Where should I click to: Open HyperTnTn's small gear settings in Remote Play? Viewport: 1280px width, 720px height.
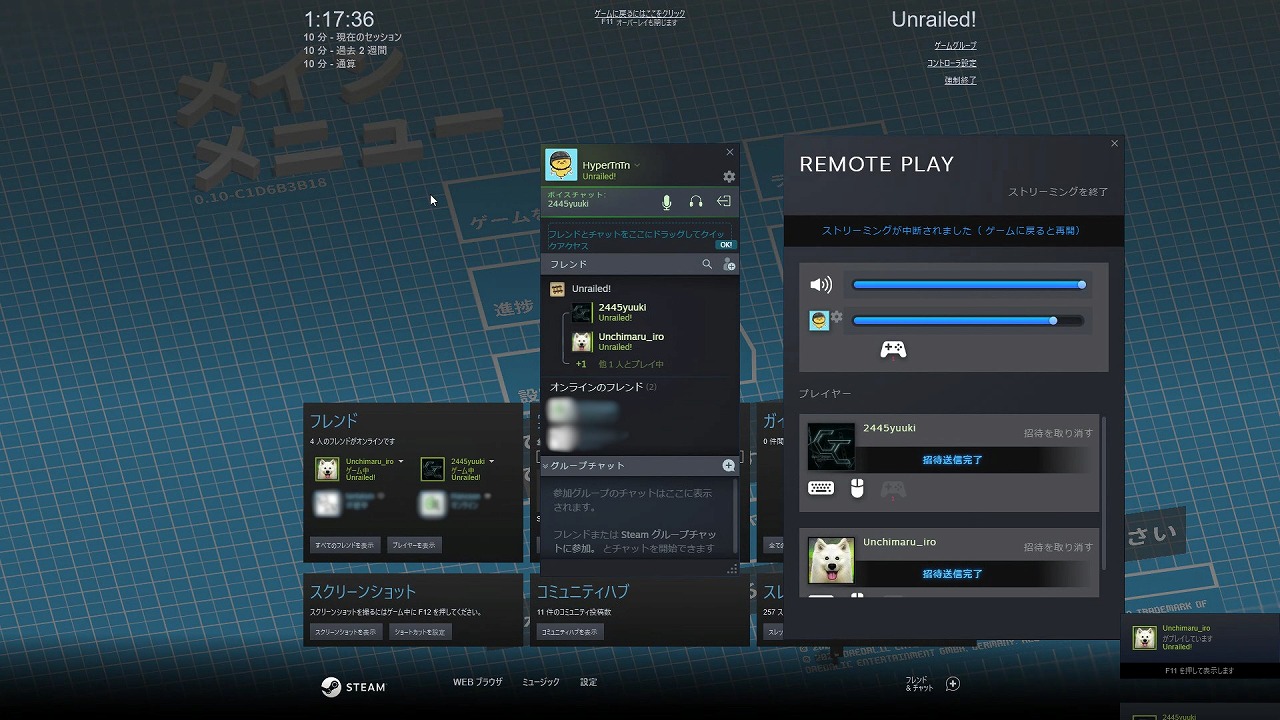coord(837,317)
